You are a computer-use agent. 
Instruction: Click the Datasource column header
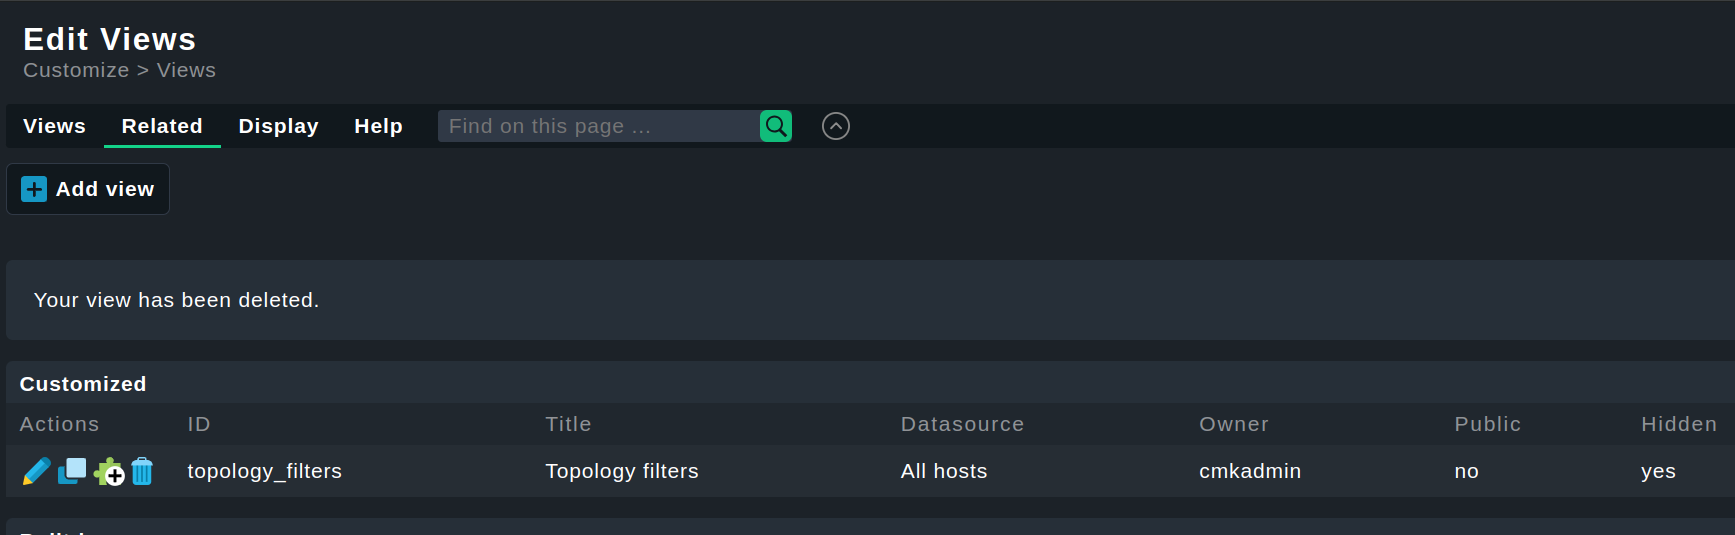(961, 424)
